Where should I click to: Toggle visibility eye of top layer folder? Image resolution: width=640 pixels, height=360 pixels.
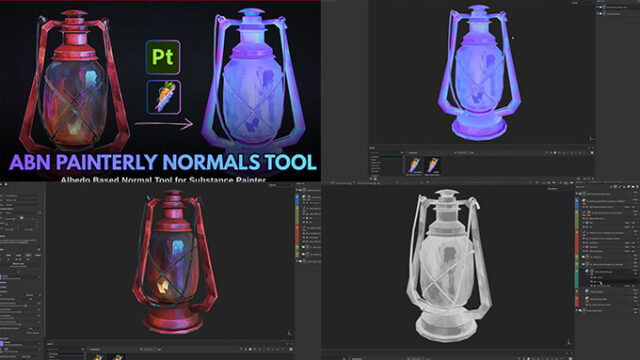[580, 193]
